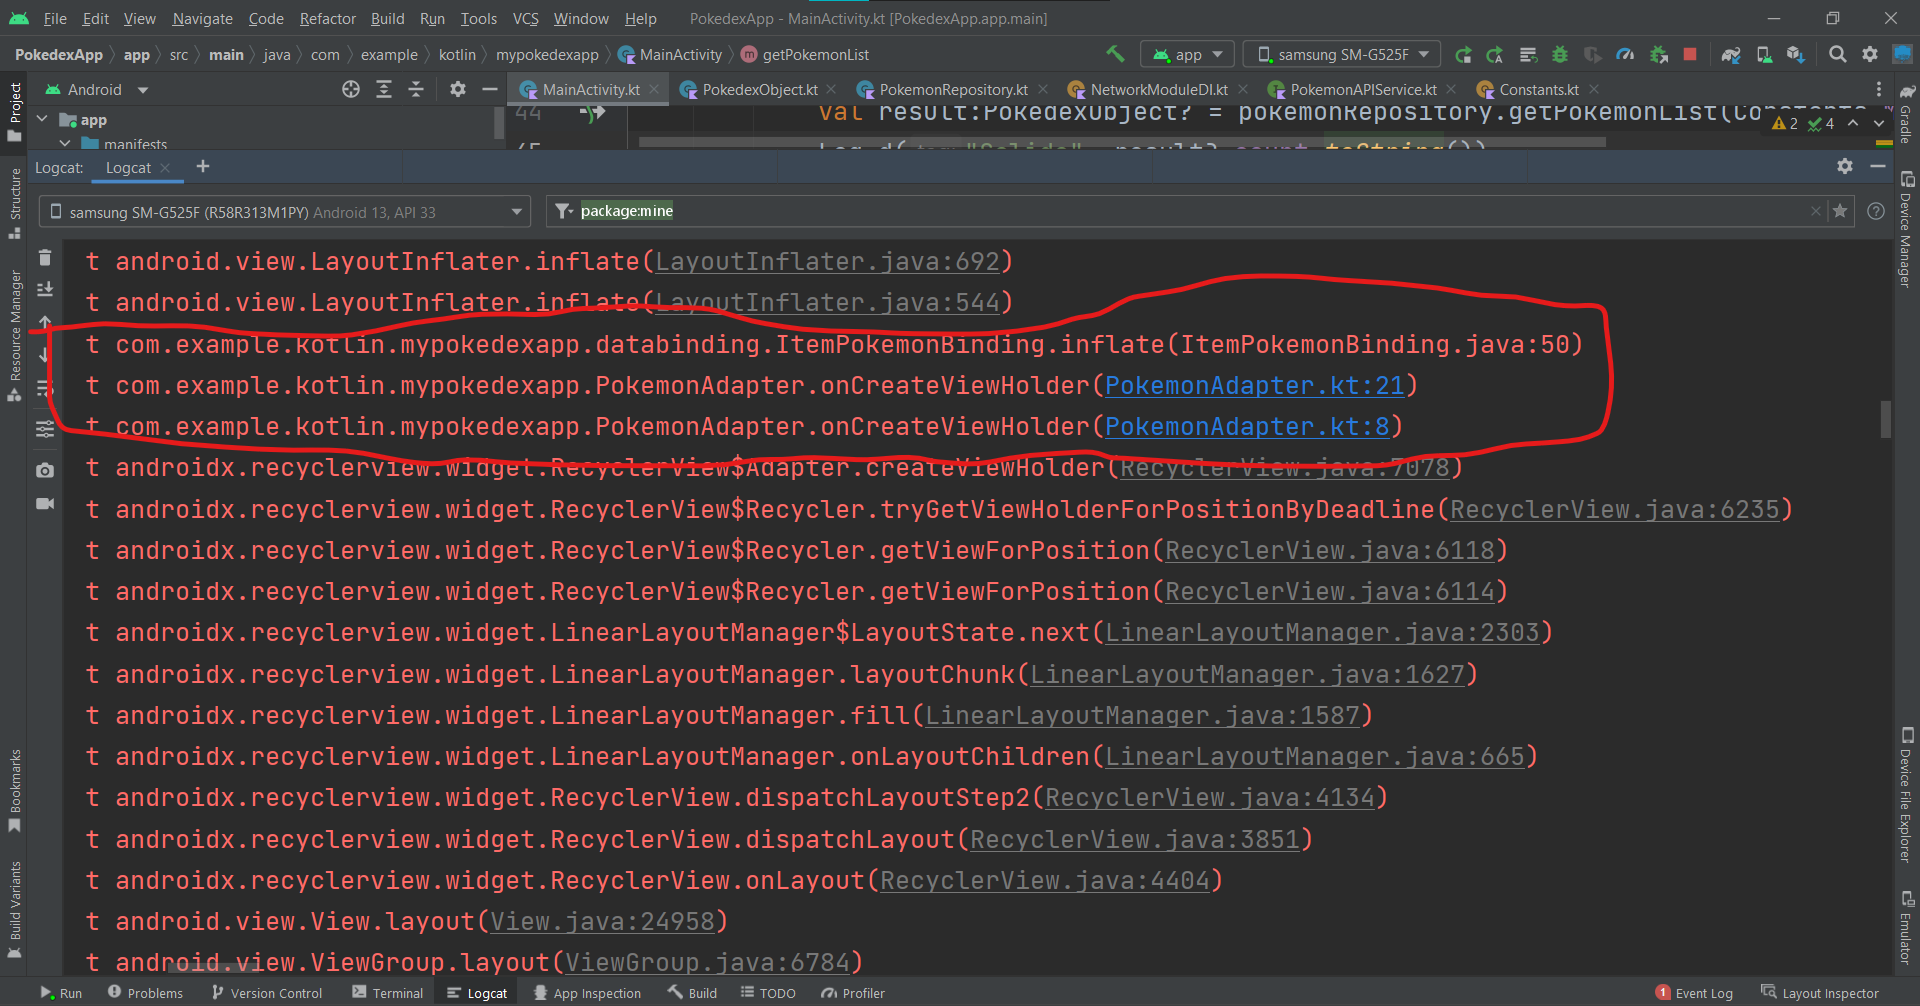
Task: Open the Profiler gauge icon in toolbar
Action: [1625, 55]
